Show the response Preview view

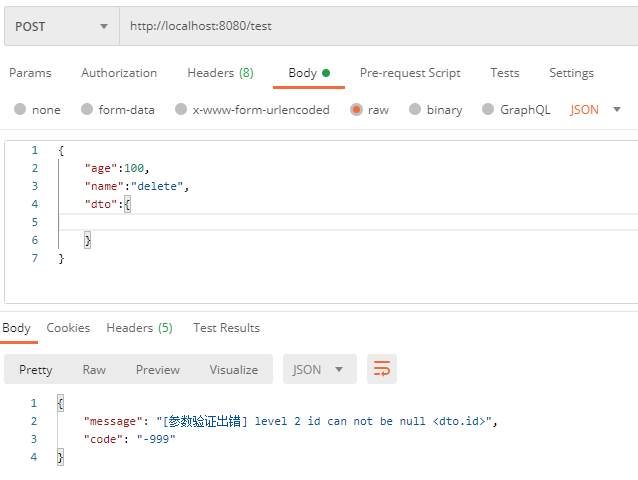pos(158,369)
